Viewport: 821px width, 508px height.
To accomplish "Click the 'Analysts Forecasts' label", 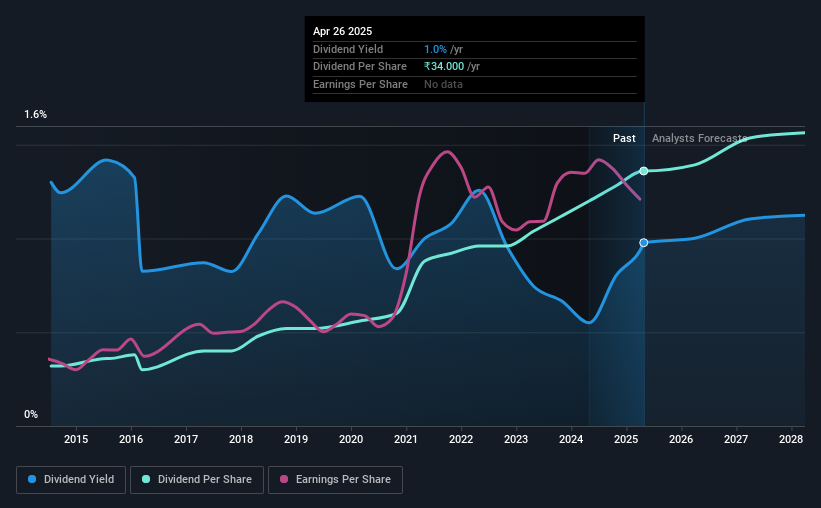I will (700, 138).
